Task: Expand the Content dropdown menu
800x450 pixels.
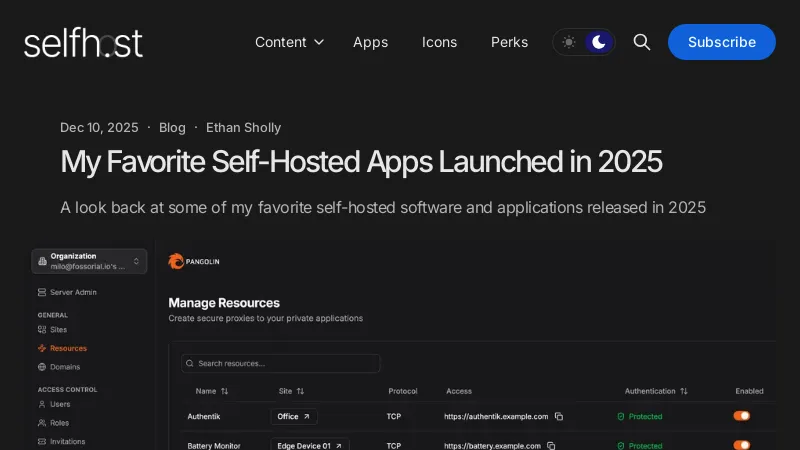Action: (x=289, y=42)
